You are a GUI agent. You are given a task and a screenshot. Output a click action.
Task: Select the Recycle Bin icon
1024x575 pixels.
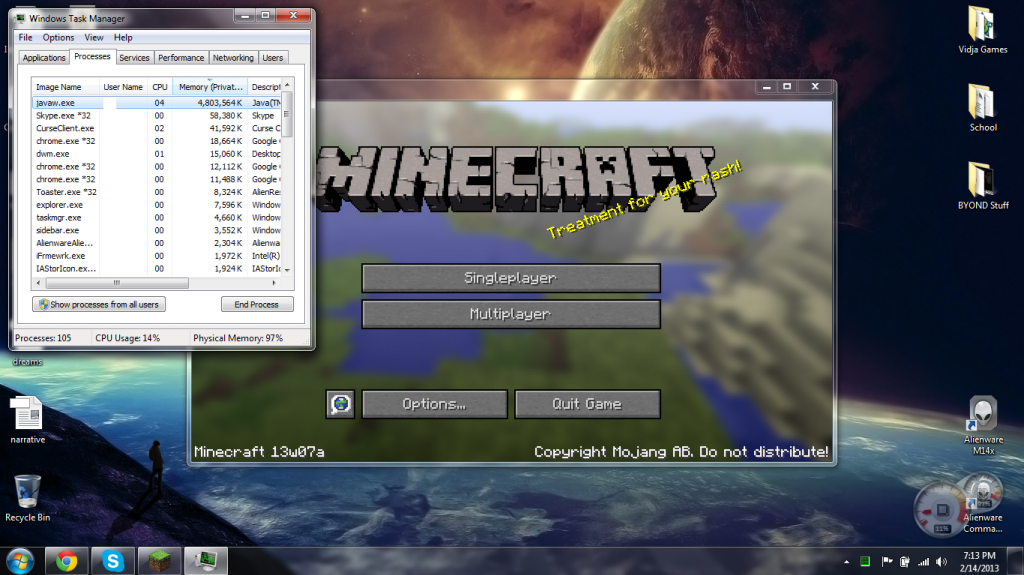(x=27, y=499)
